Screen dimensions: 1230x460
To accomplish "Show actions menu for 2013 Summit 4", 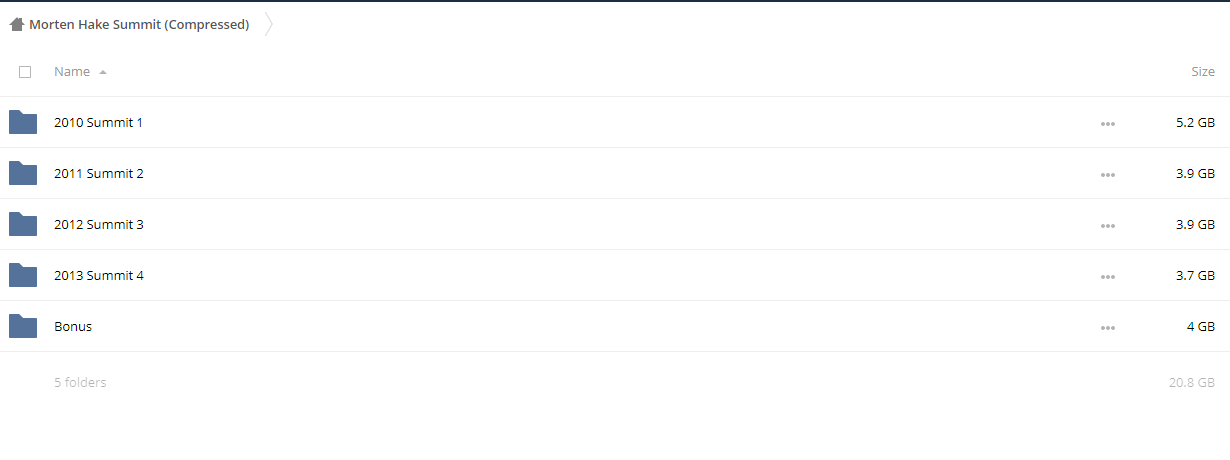I will pos(1107,277).
